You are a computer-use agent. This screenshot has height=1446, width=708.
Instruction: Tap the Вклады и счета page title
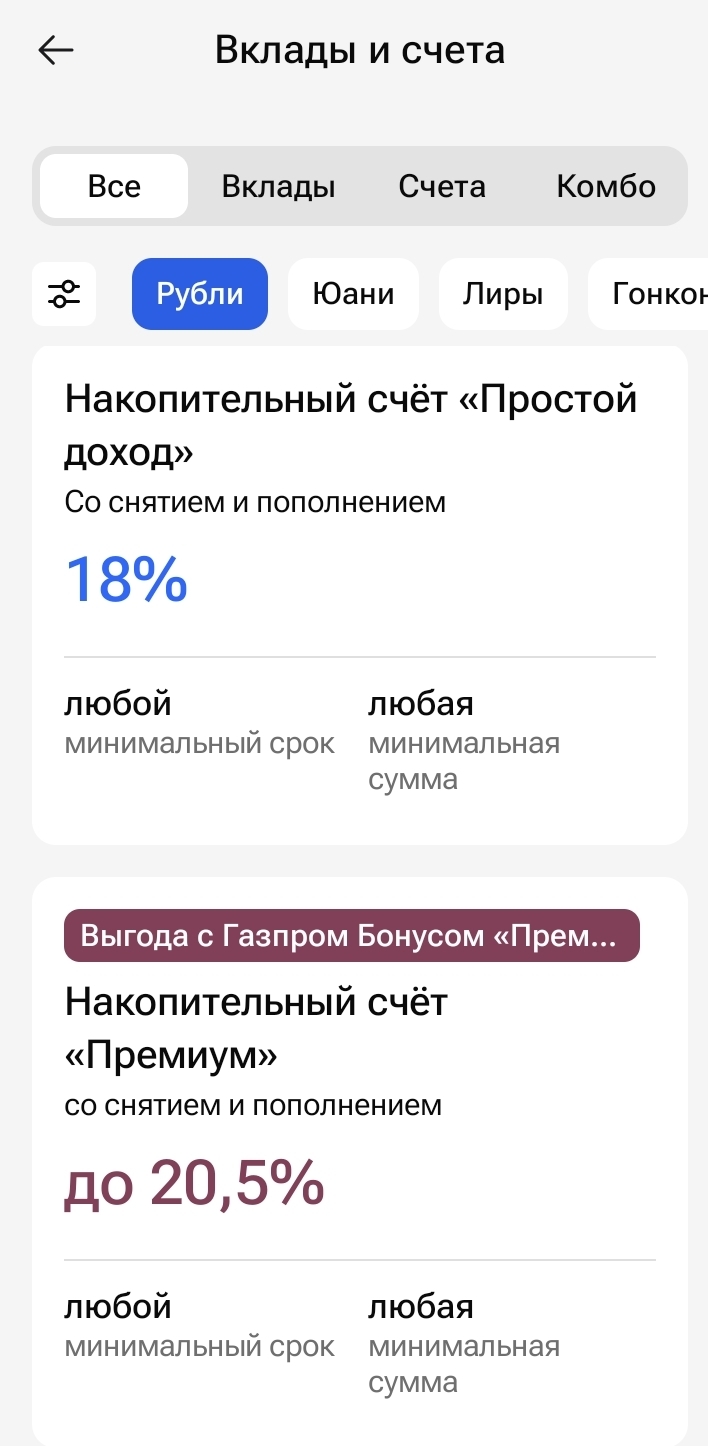pos(360,50)
